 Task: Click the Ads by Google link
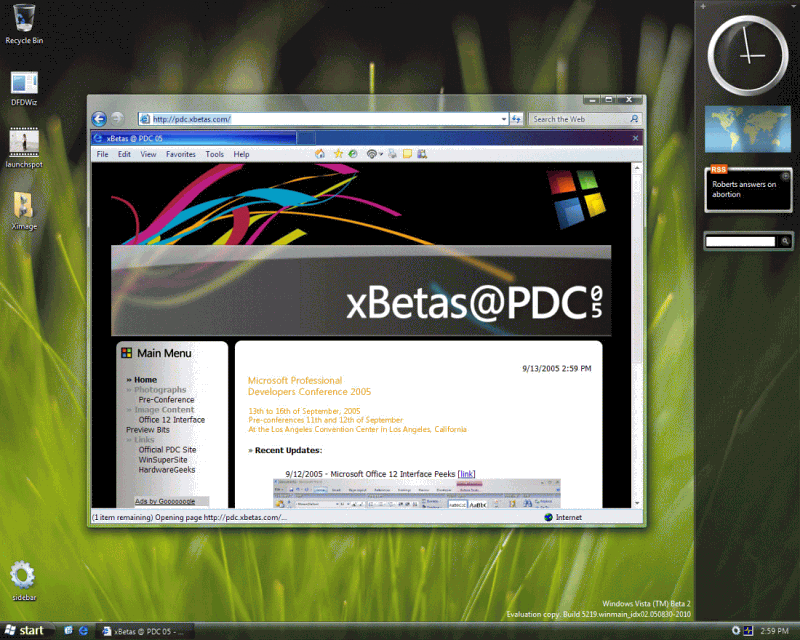click(x=165, y=501)
